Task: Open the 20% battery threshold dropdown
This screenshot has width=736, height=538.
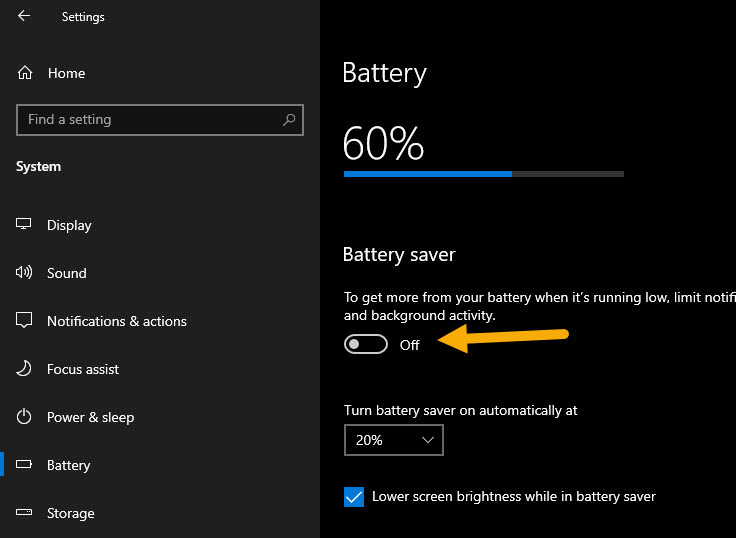Action: tap(393, 440)
